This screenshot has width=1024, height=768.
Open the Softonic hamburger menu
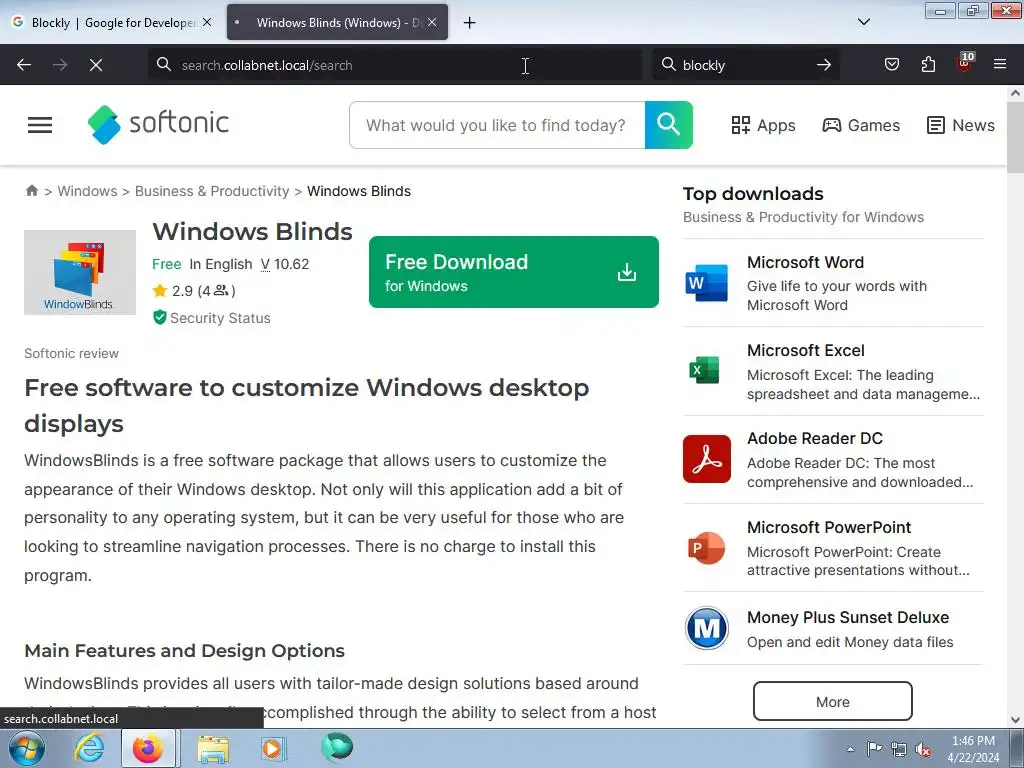coord(40,125)
